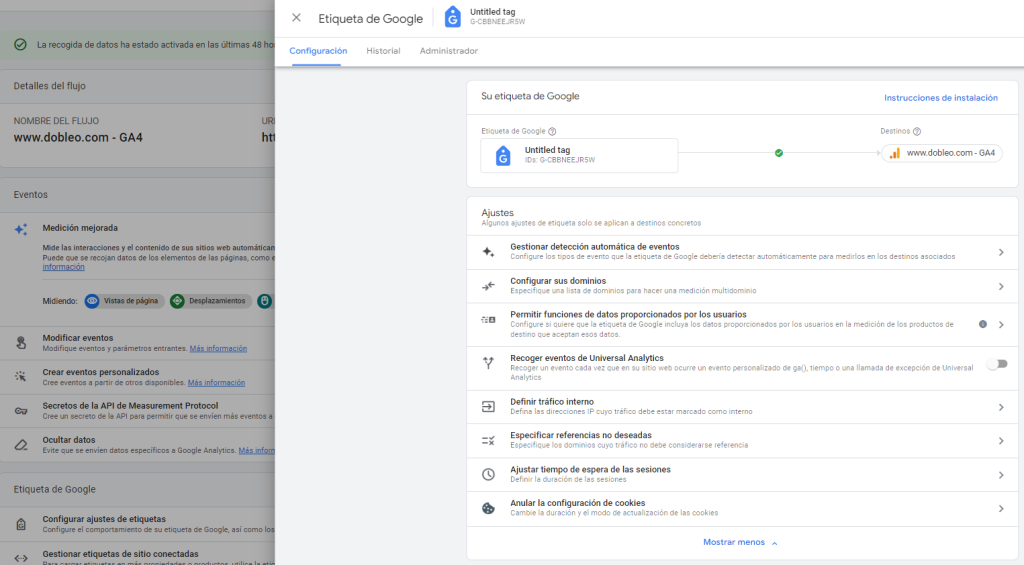Click the info icon on user-provided data row
The image size is (1024, 565).
[982, 324]
